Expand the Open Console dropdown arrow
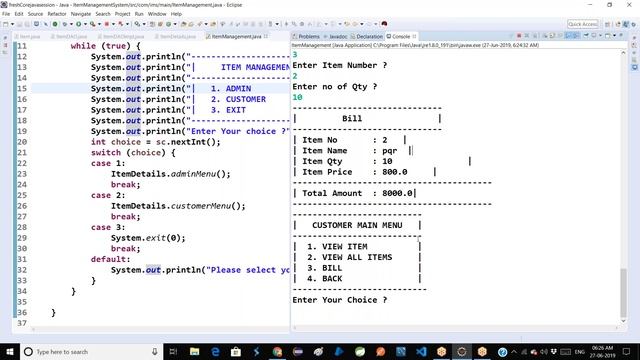The height and width of the screenshot is (360, 640). 614,36
